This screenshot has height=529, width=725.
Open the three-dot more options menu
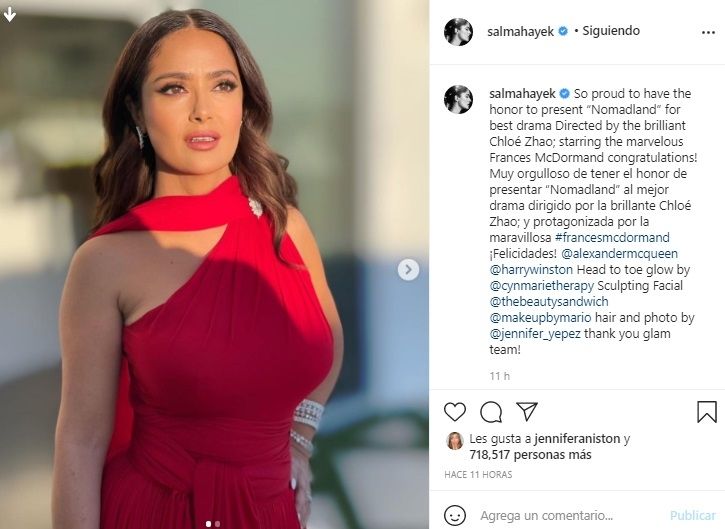708,32
